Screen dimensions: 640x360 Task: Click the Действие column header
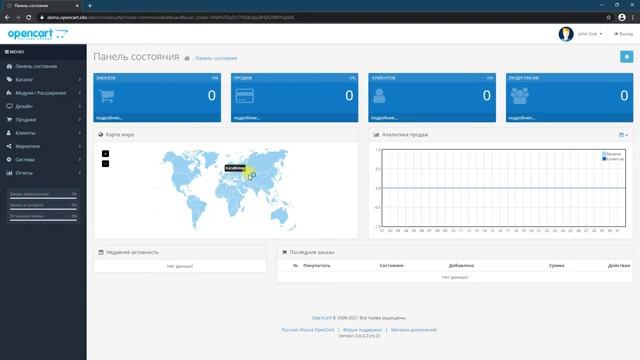(x=619, y=265)
